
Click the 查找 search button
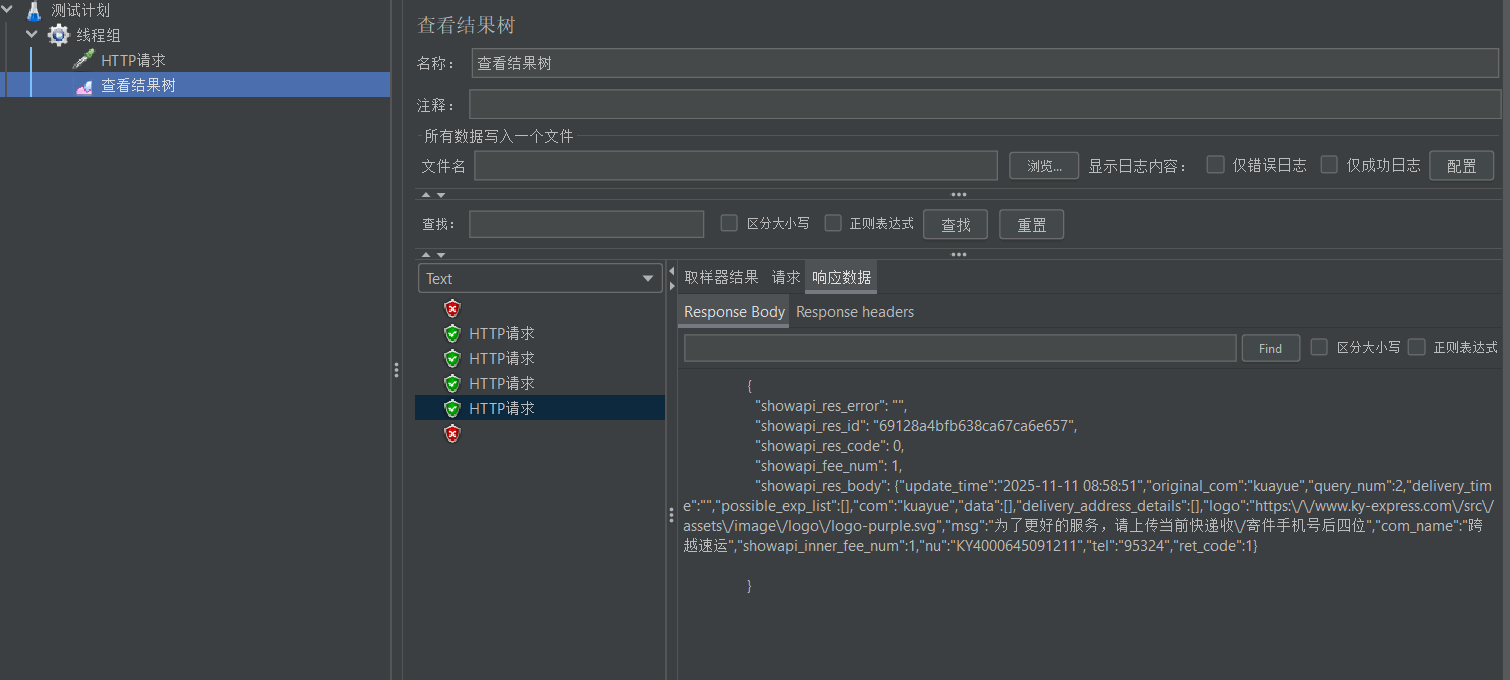[956, 224]
